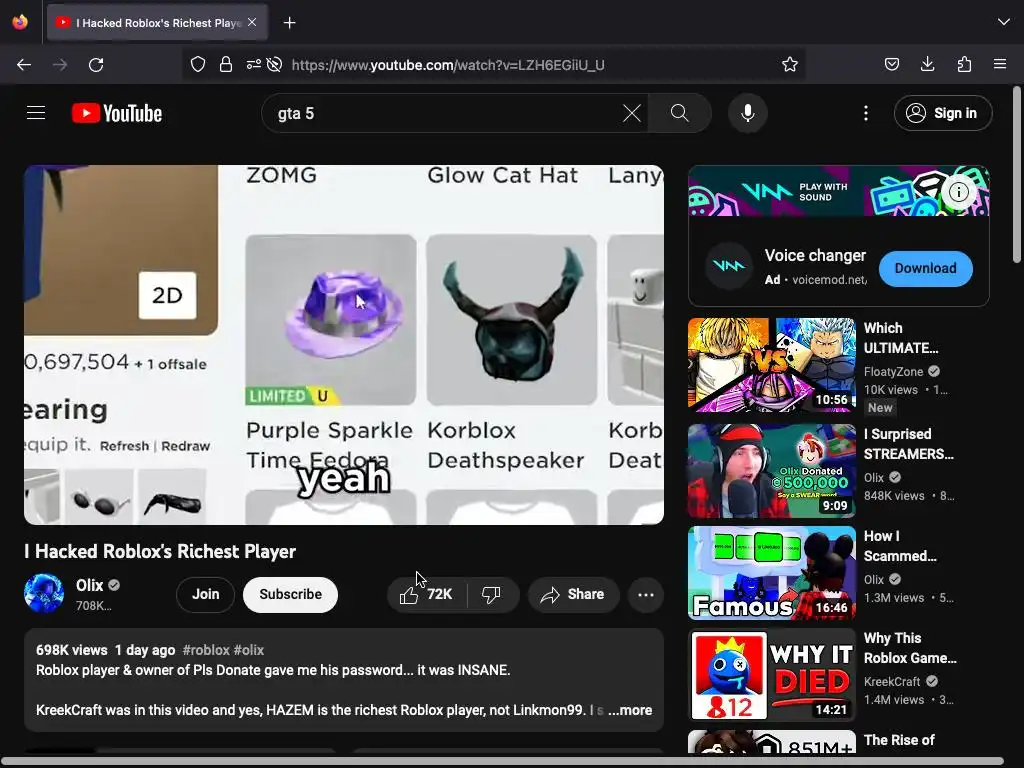
Task: Click the Join membership button
Action: (206, 594)
